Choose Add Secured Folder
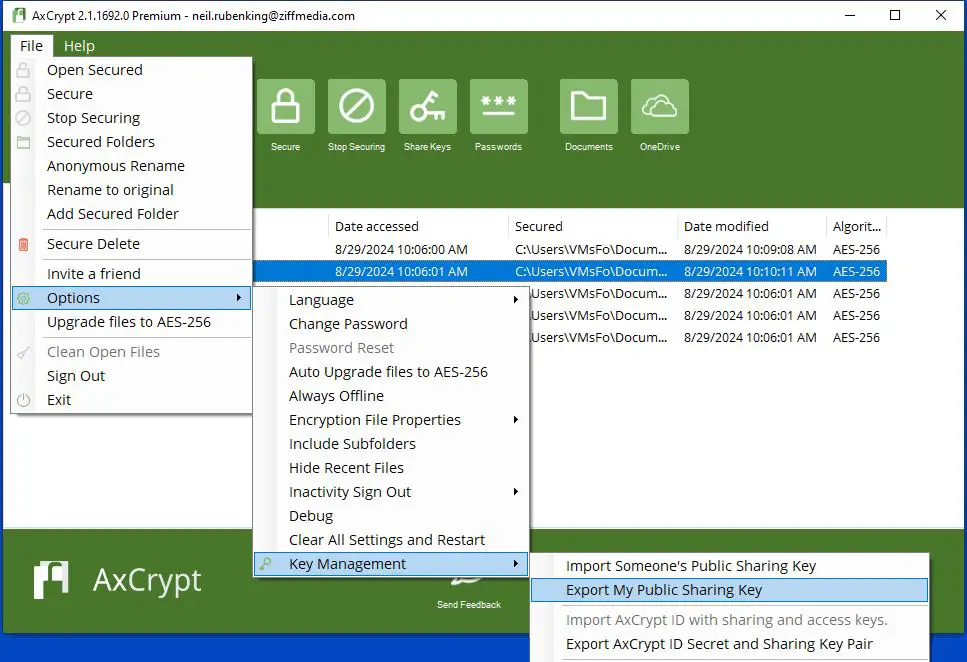The width and height of the screenshot is (967, 662). (x=131, y=214)
